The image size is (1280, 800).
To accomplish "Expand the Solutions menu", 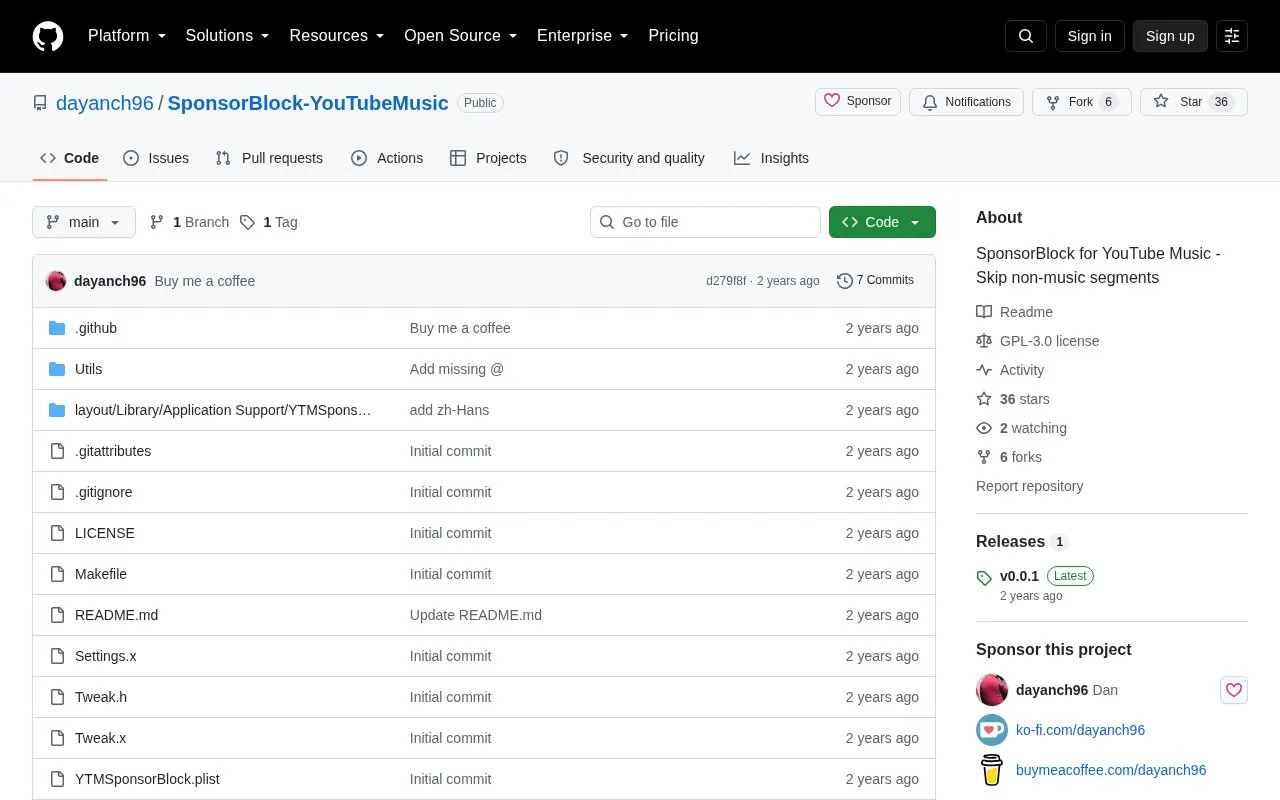I will pyautogui.click(x=228, y=36).
